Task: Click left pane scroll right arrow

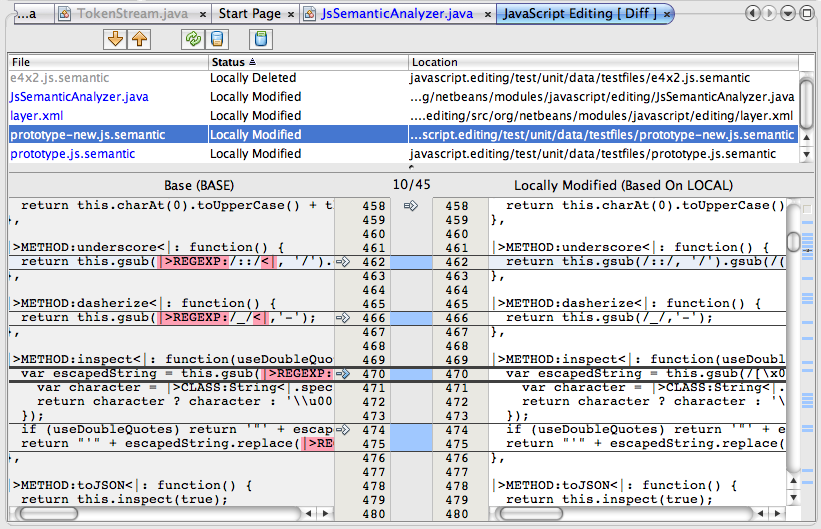Action: click(x=326, y=514)
